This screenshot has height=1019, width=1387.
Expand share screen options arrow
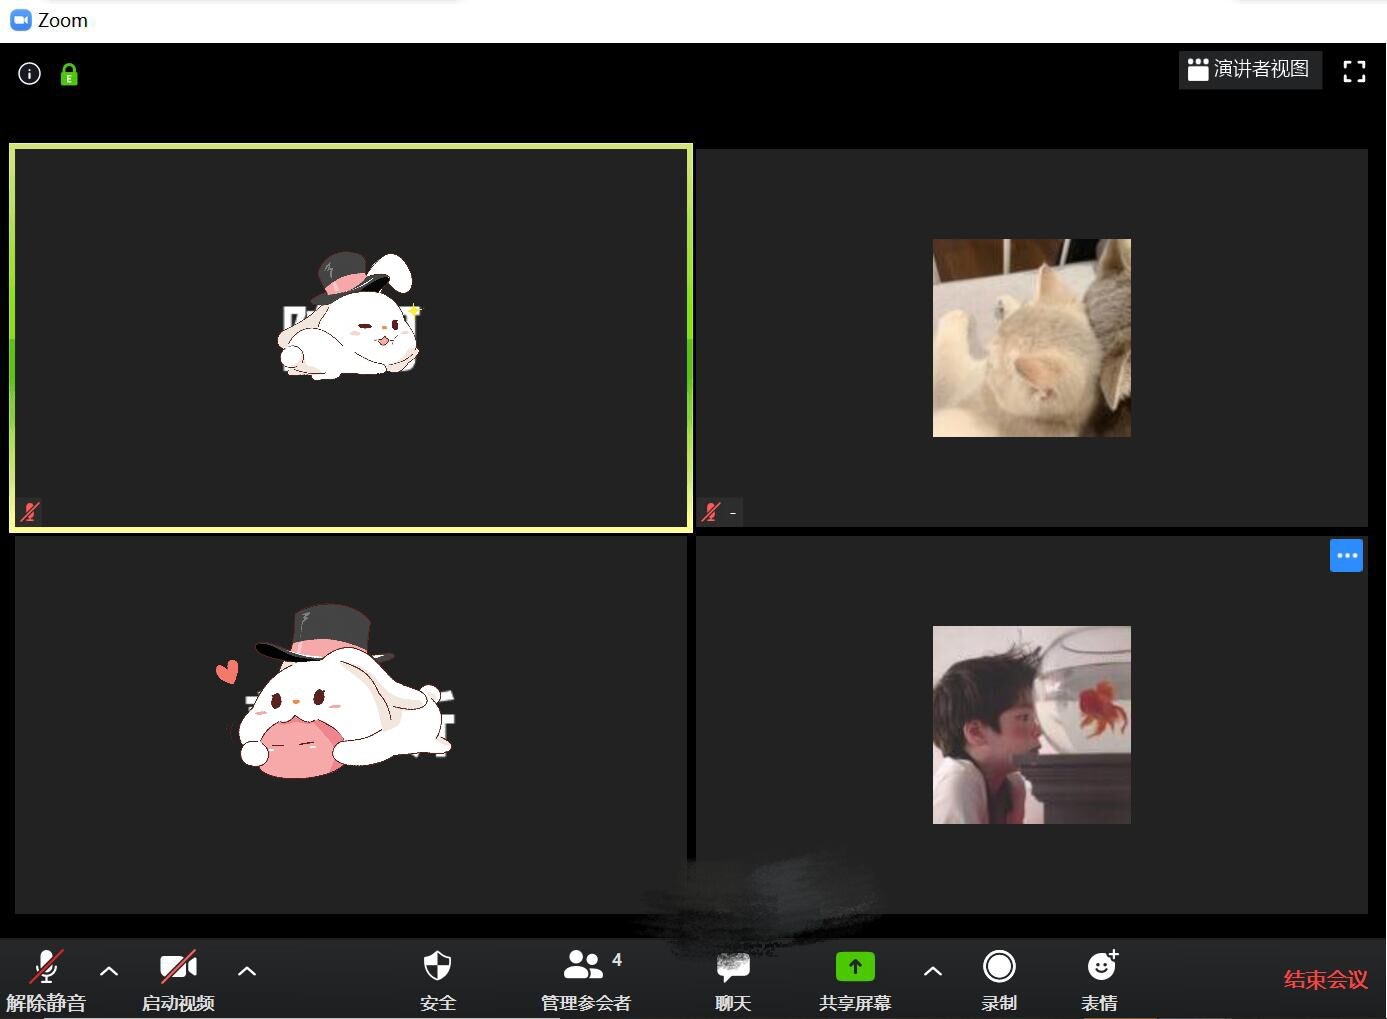coord(932,971)
